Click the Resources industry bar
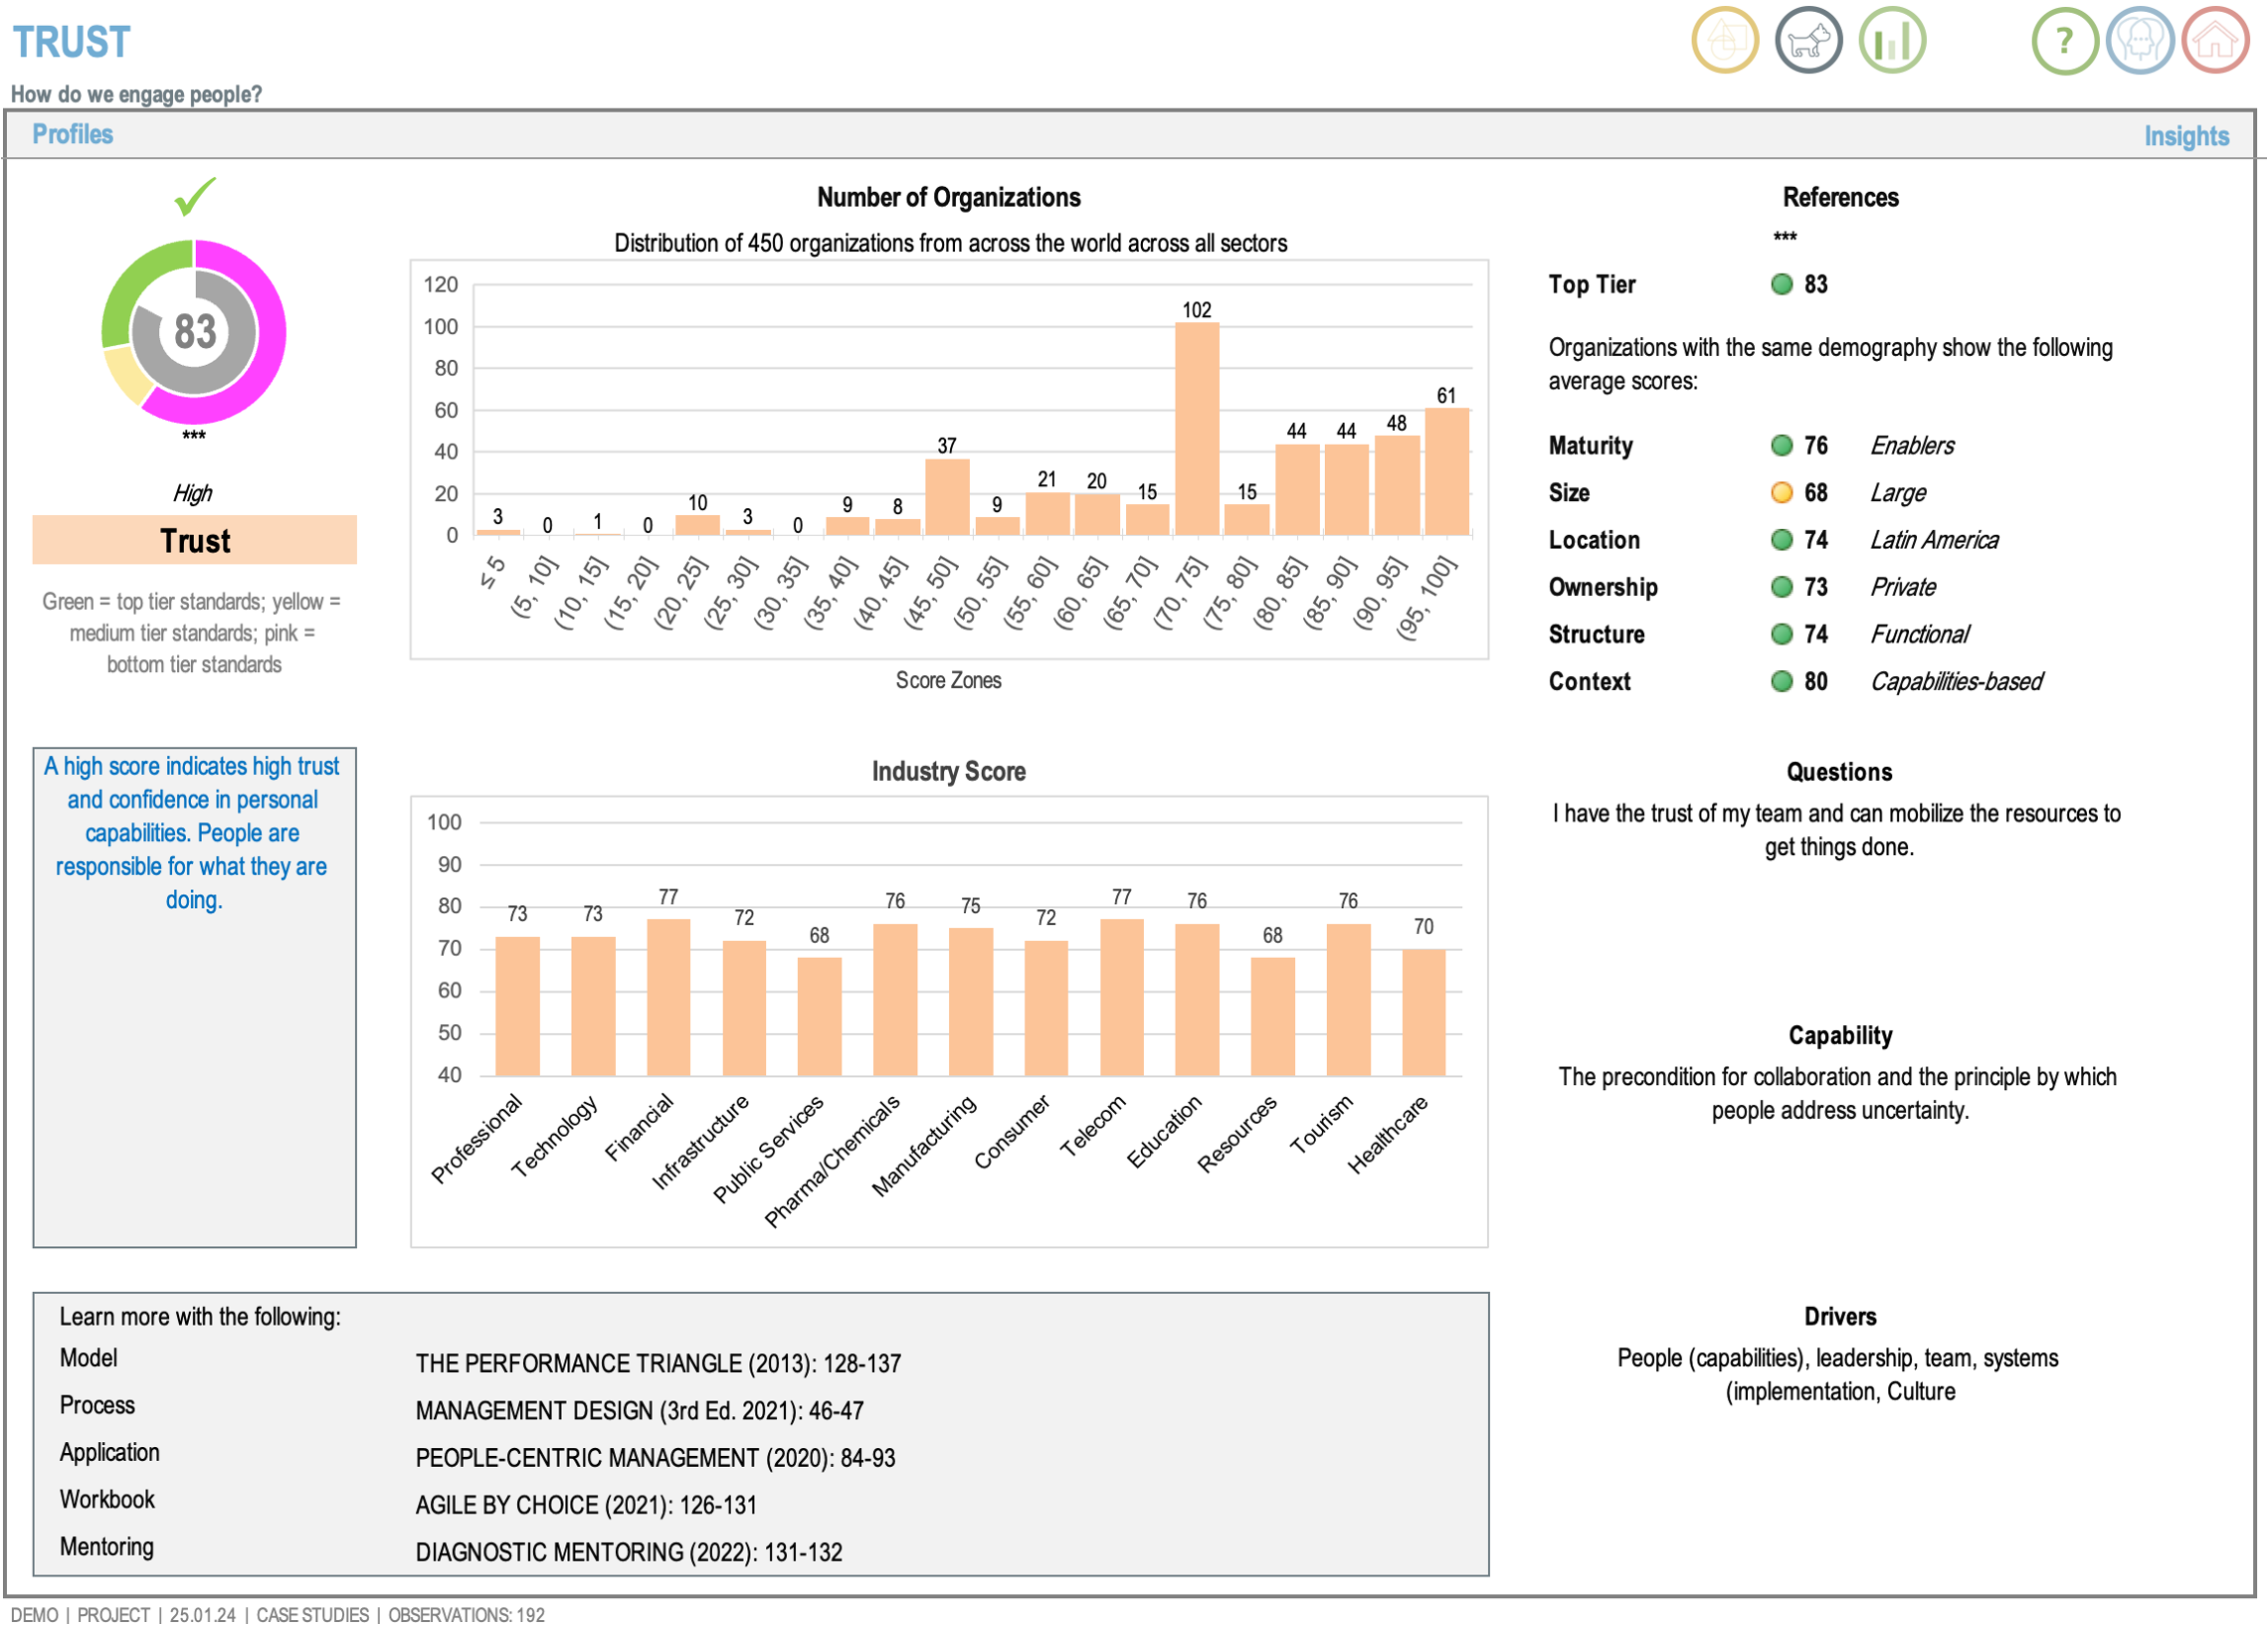 [x=1273, y=1017]
